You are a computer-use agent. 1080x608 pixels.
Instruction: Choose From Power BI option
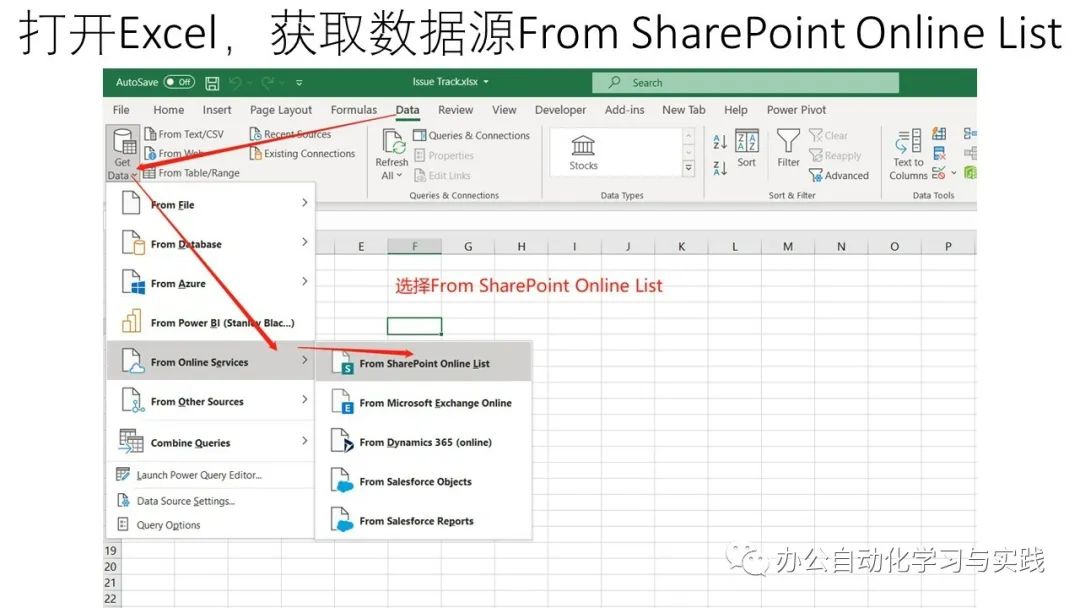pos(211,322)
